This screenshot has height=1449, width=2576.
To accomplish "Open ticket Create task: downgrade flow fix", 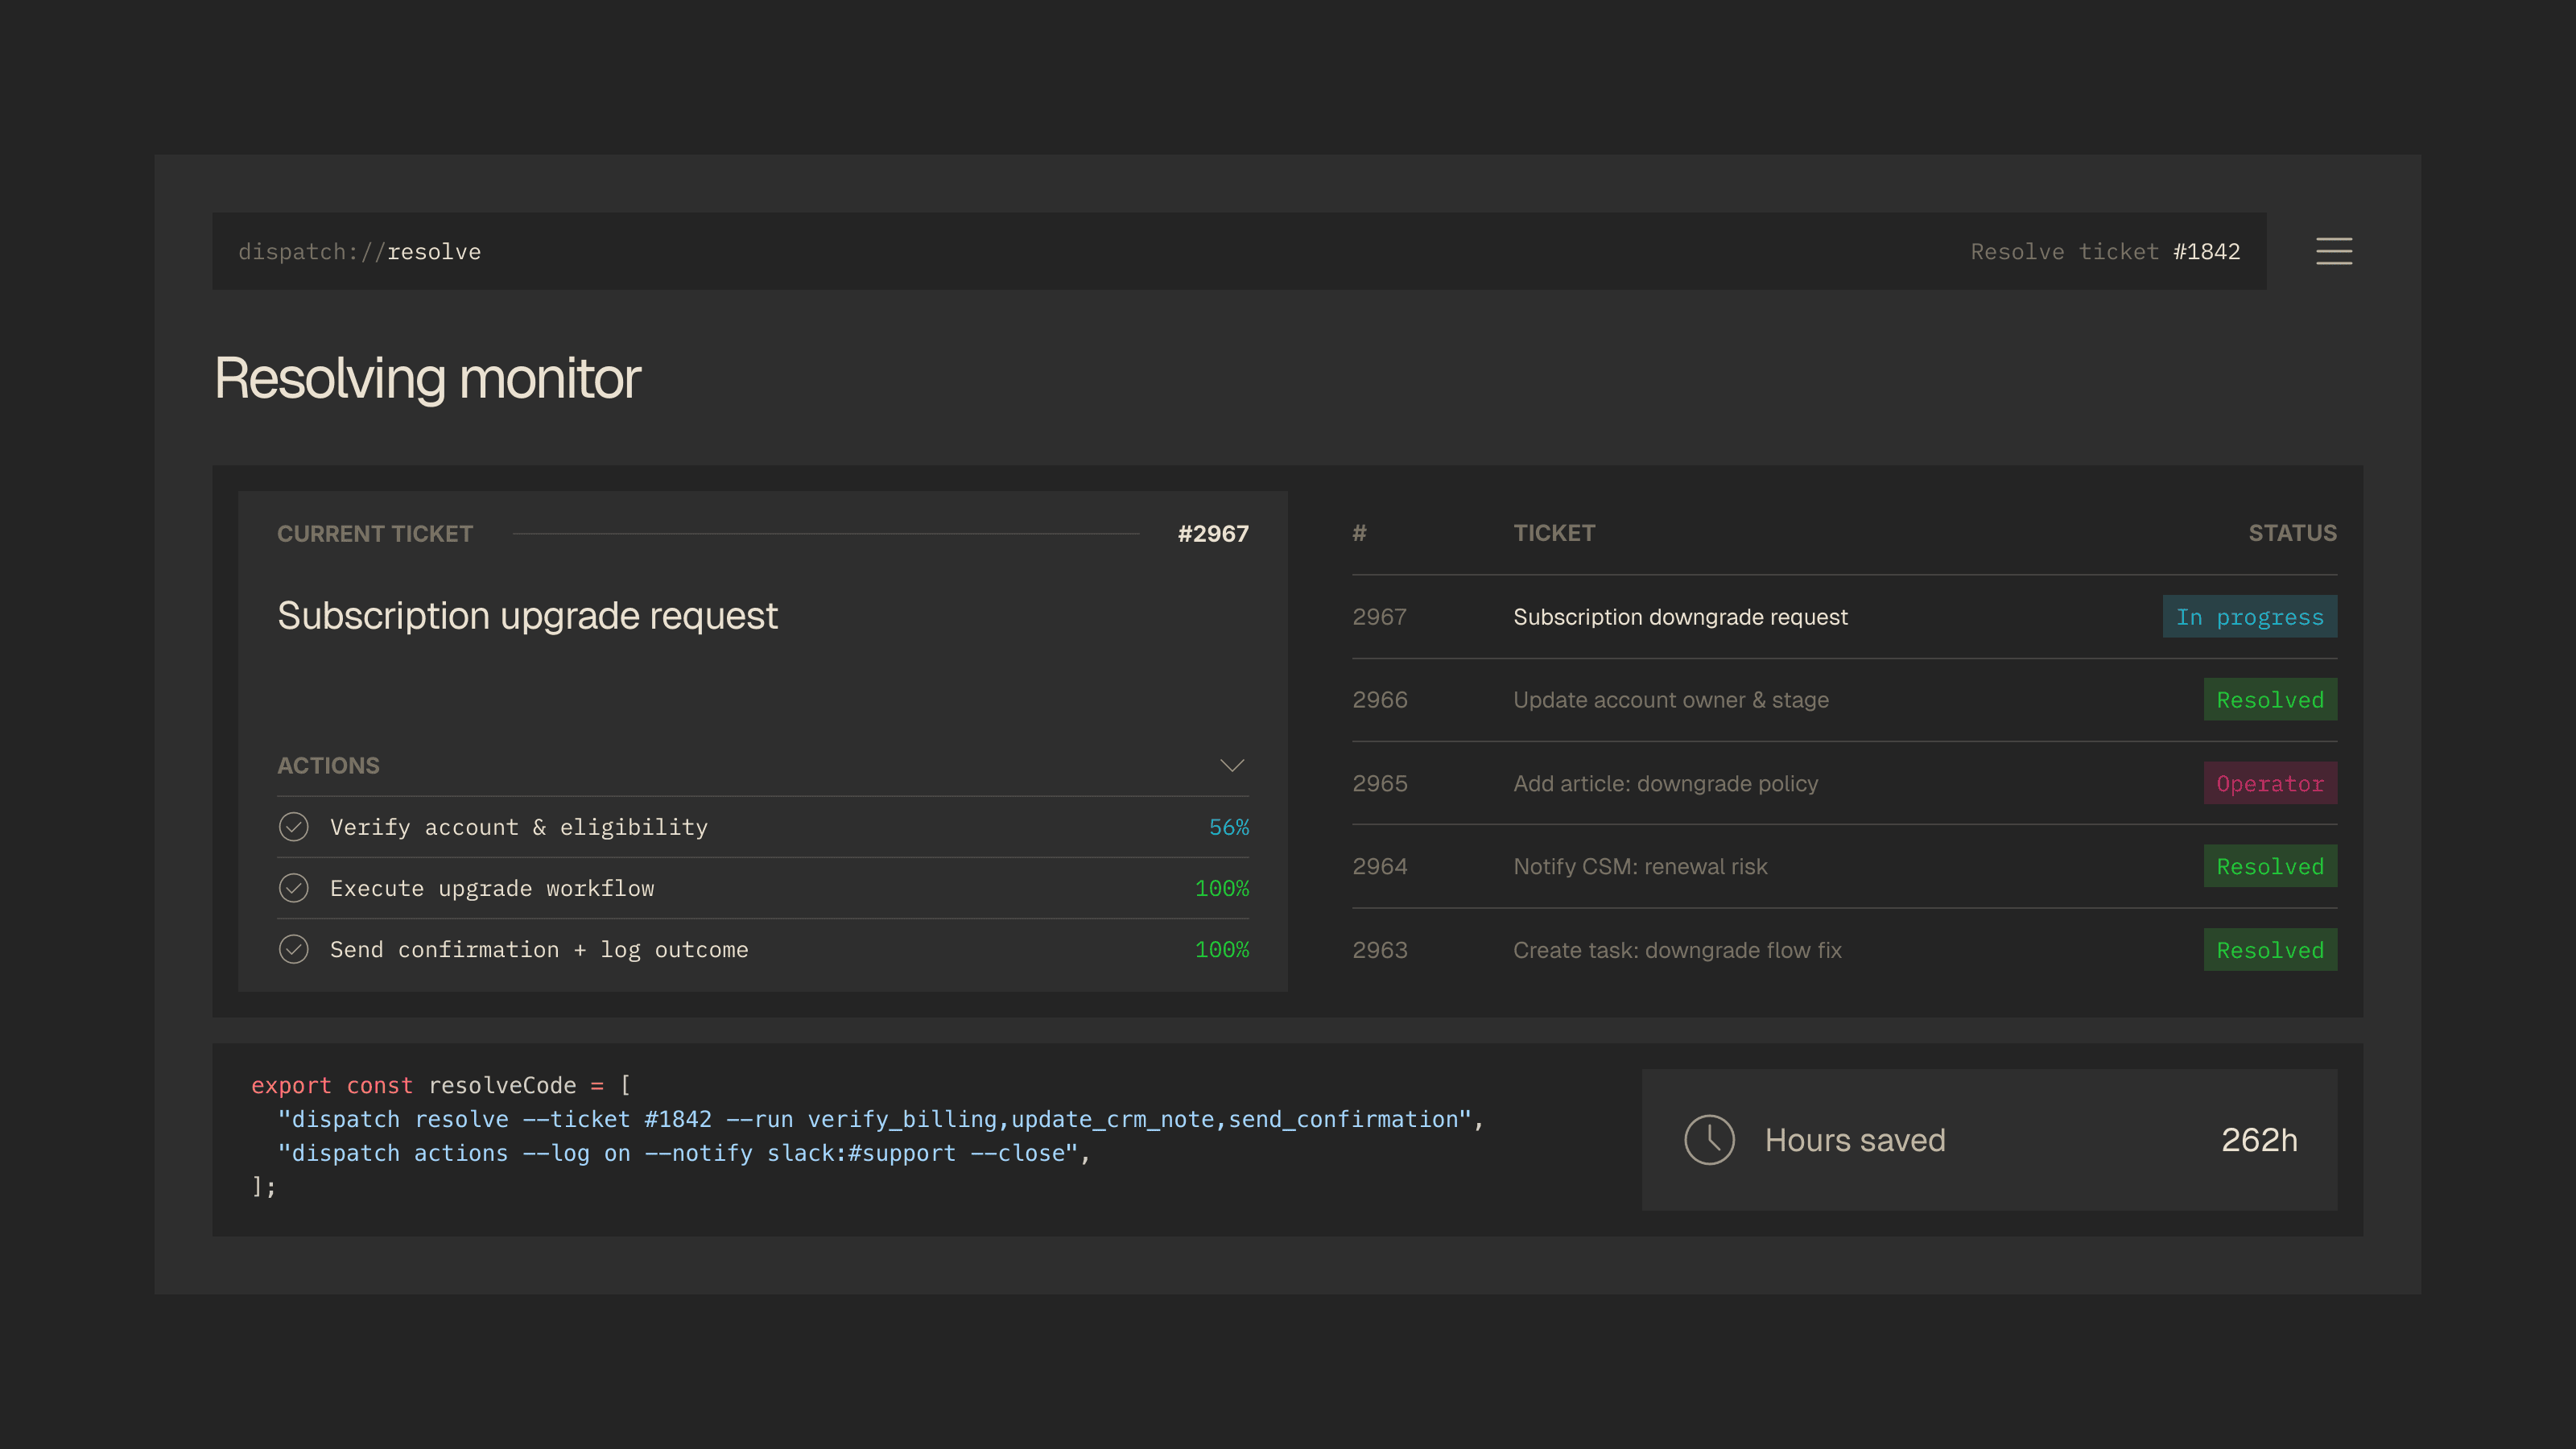I will pos(1676,950).
